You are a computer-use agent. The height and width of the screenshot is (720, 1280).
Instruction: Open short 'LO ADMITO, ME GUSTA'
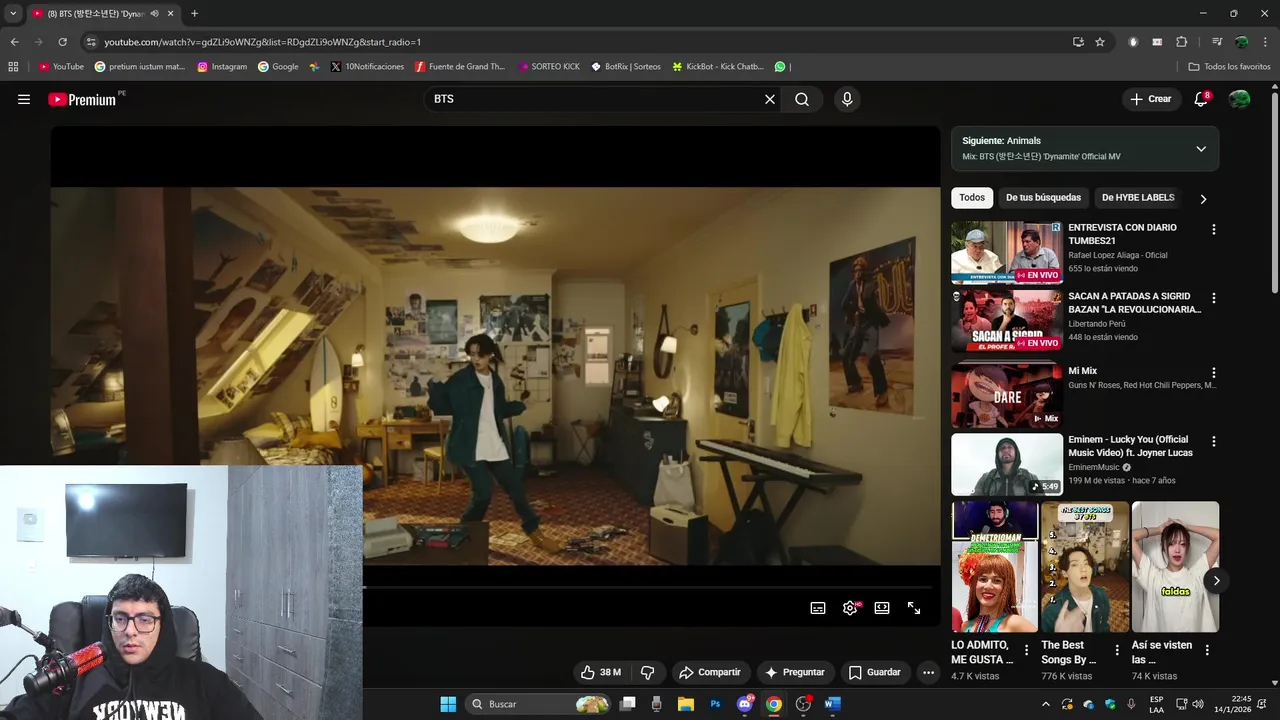994,567
